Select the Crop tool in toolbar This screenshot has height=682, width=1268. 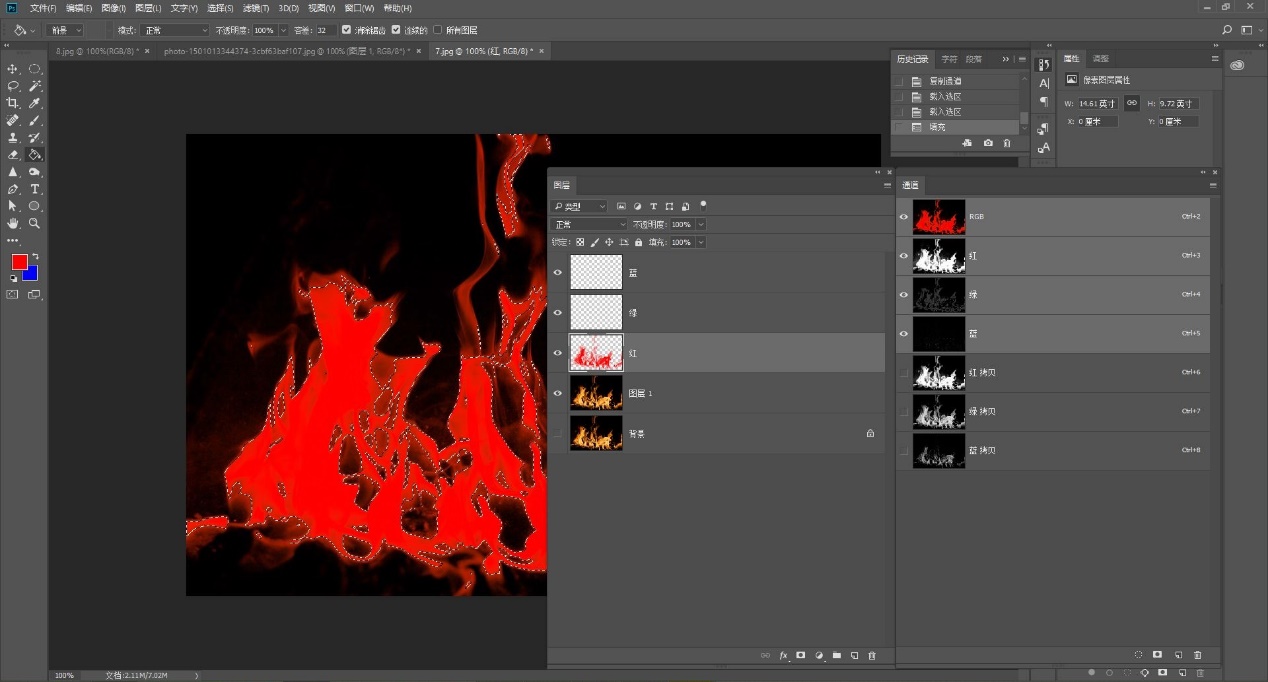click(13, 104)
